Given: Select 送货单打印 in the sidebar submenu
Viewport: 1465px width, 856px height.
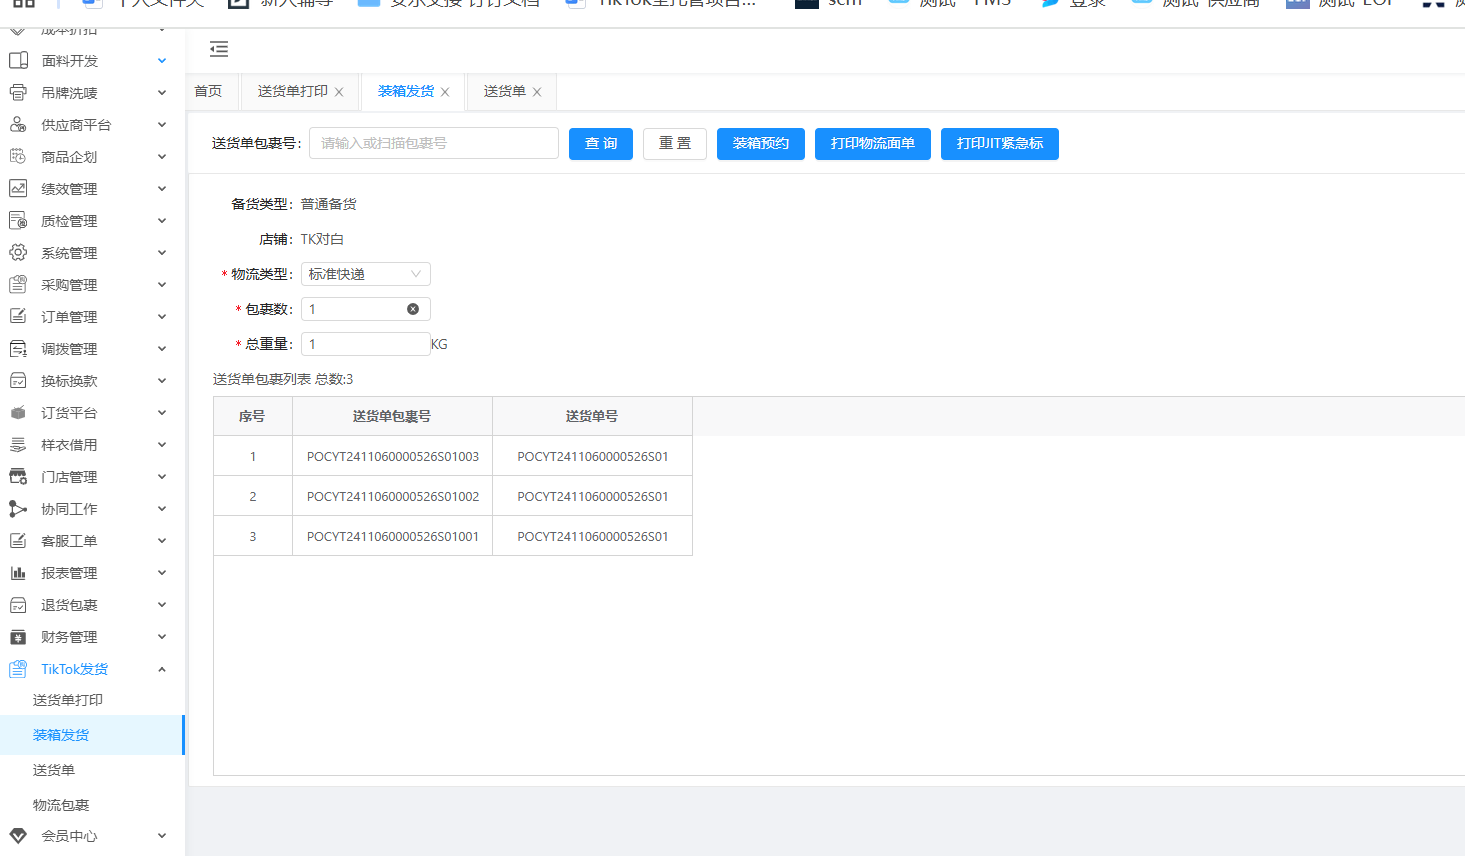Looking at the screenshot, I should point(68,700).
